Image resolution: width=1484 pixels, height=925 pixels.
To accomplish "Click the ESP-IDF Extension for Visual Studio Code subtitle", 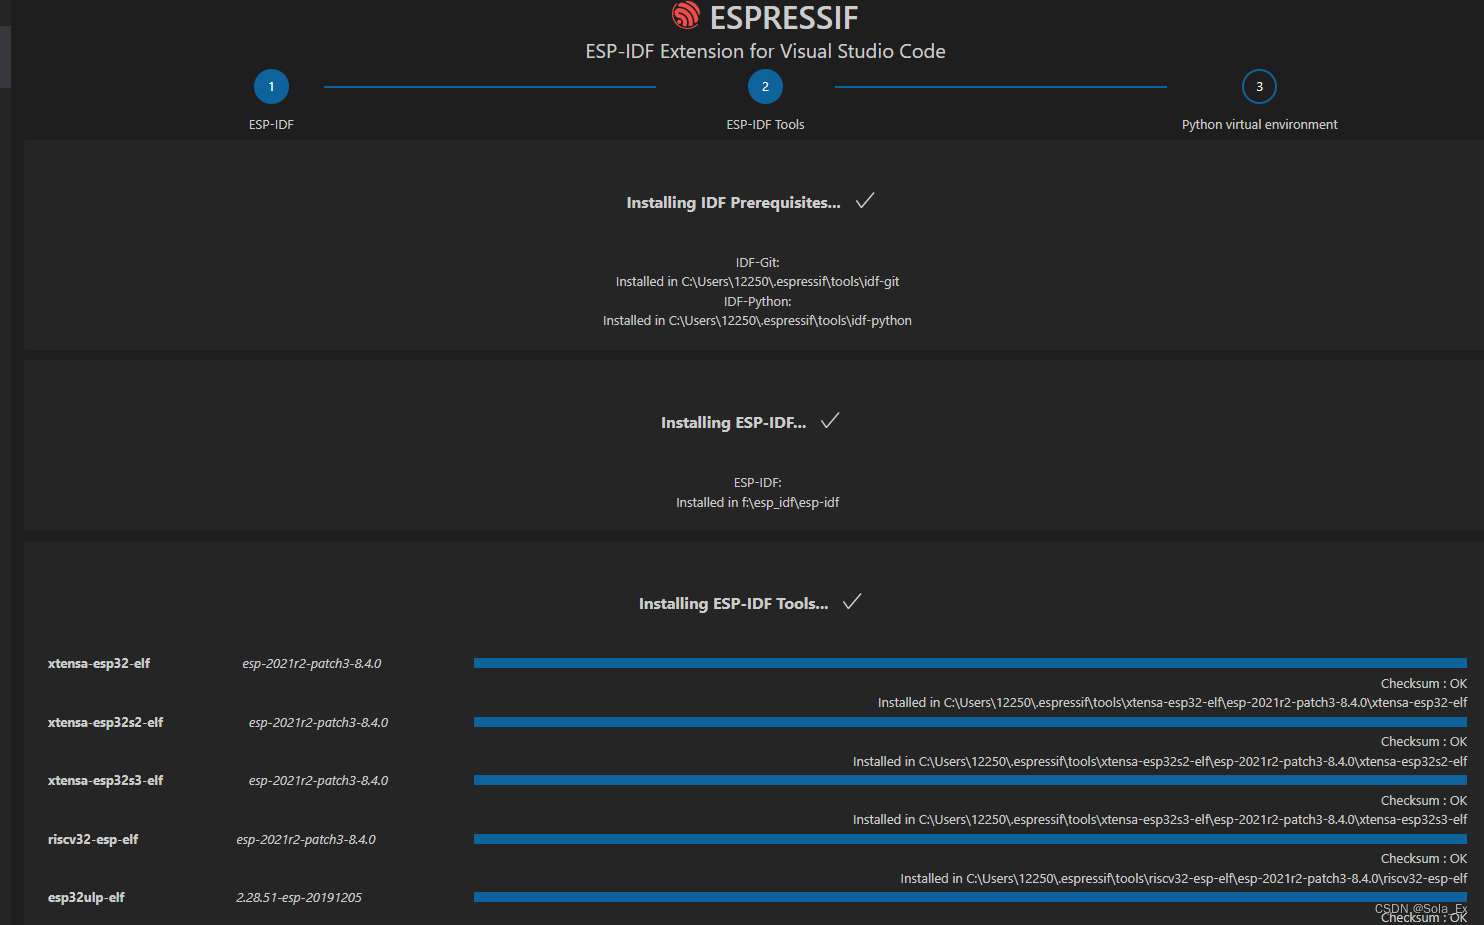I will pos(765,52).
